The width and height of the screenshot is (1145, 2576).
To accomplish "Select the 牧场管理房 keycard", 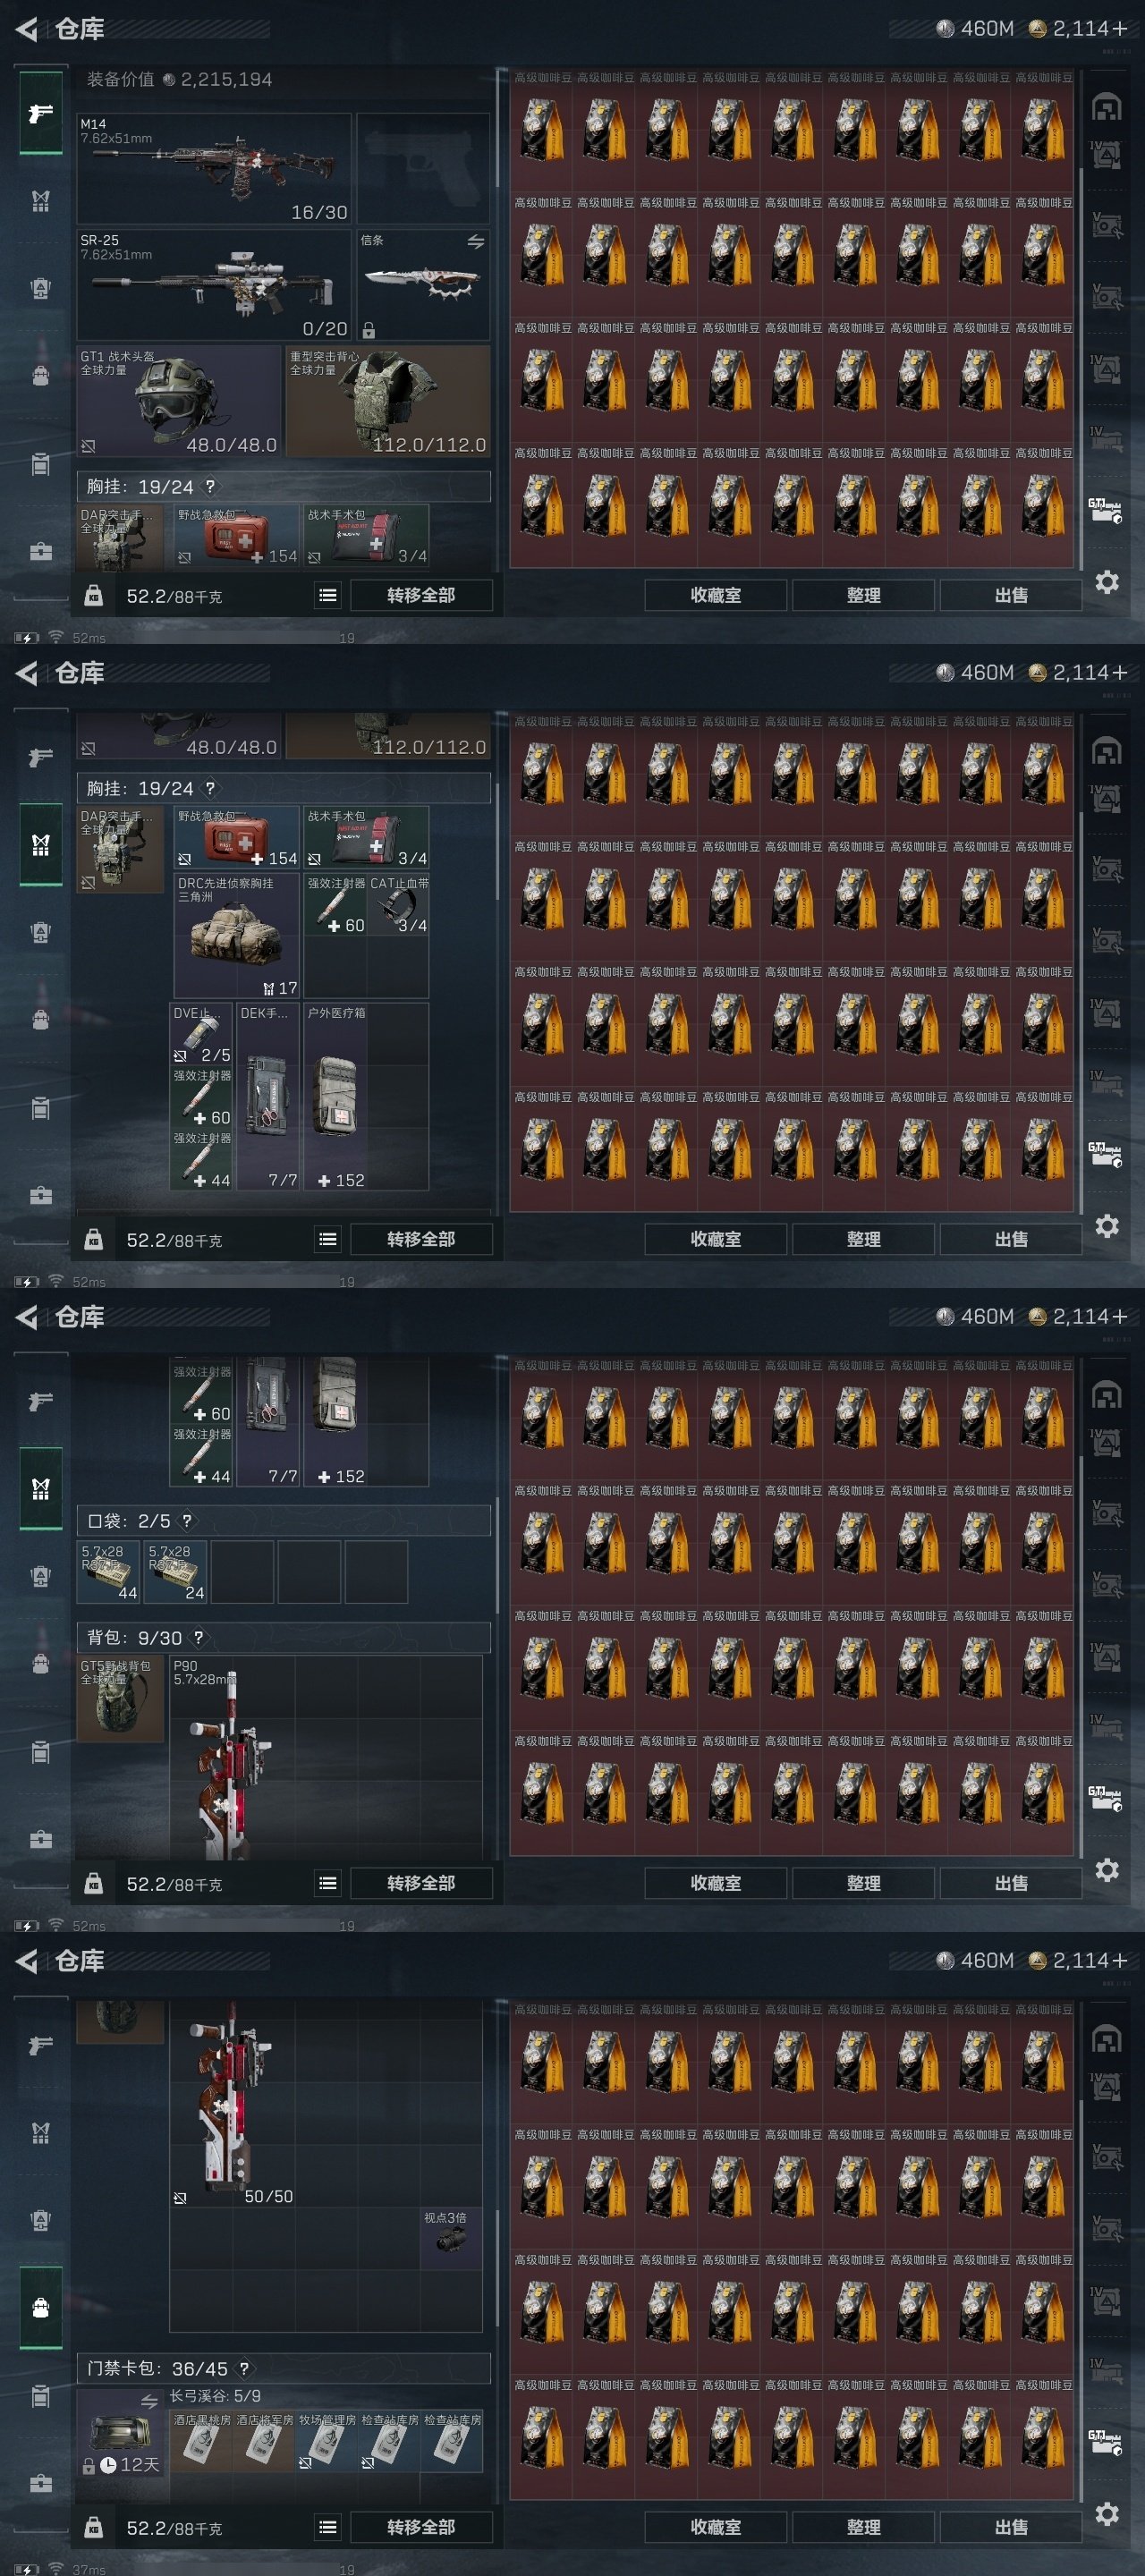I will pyautogui.click(x=326, y=2440).
